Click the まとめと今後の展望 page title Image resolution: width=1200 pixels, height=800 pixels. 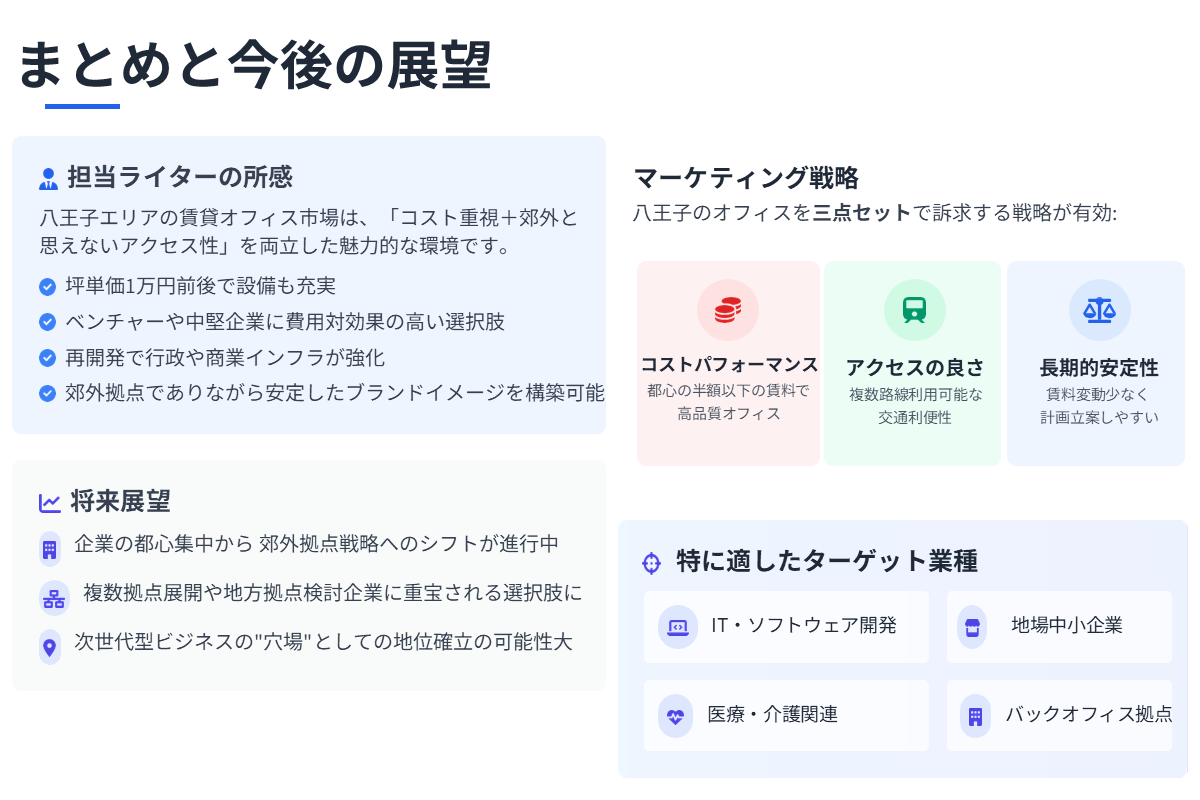point(255,64)
